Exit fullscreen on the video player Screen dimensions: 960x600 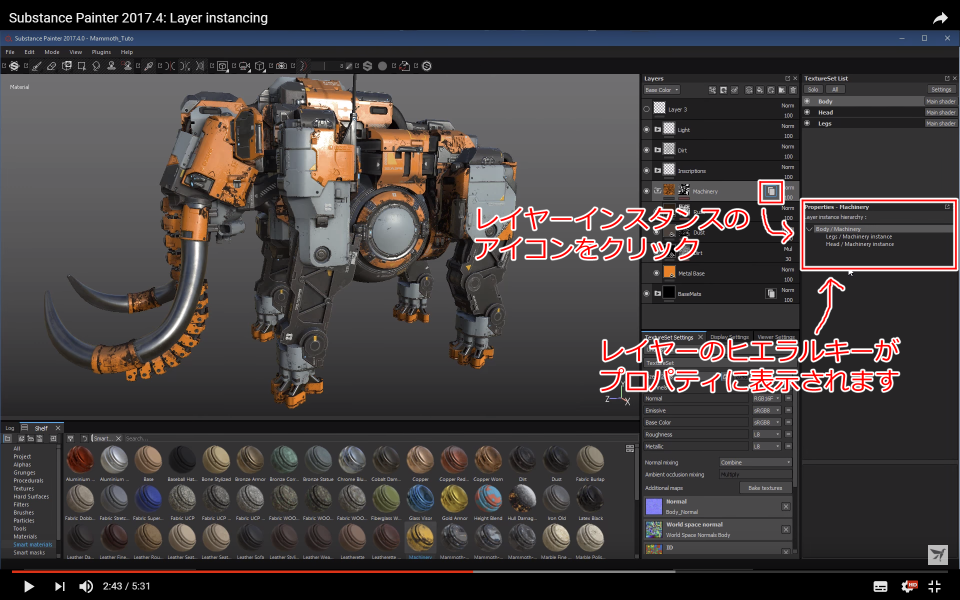point(934,586)
